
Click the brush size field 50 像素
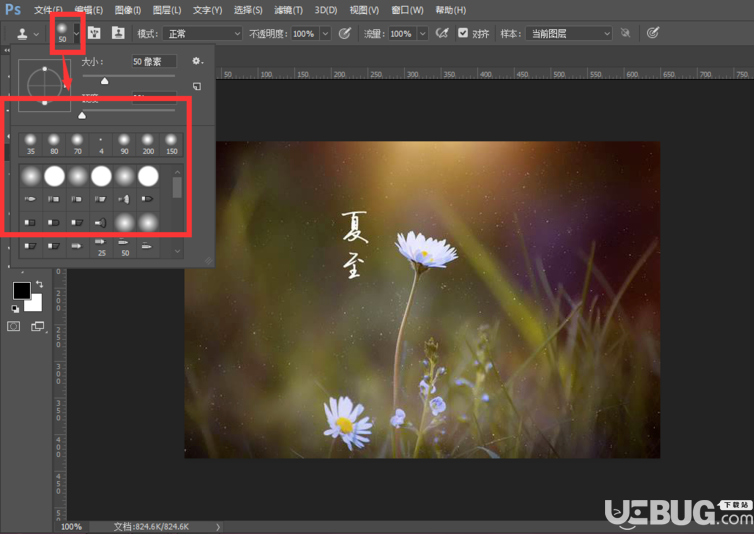pos(154,61)
